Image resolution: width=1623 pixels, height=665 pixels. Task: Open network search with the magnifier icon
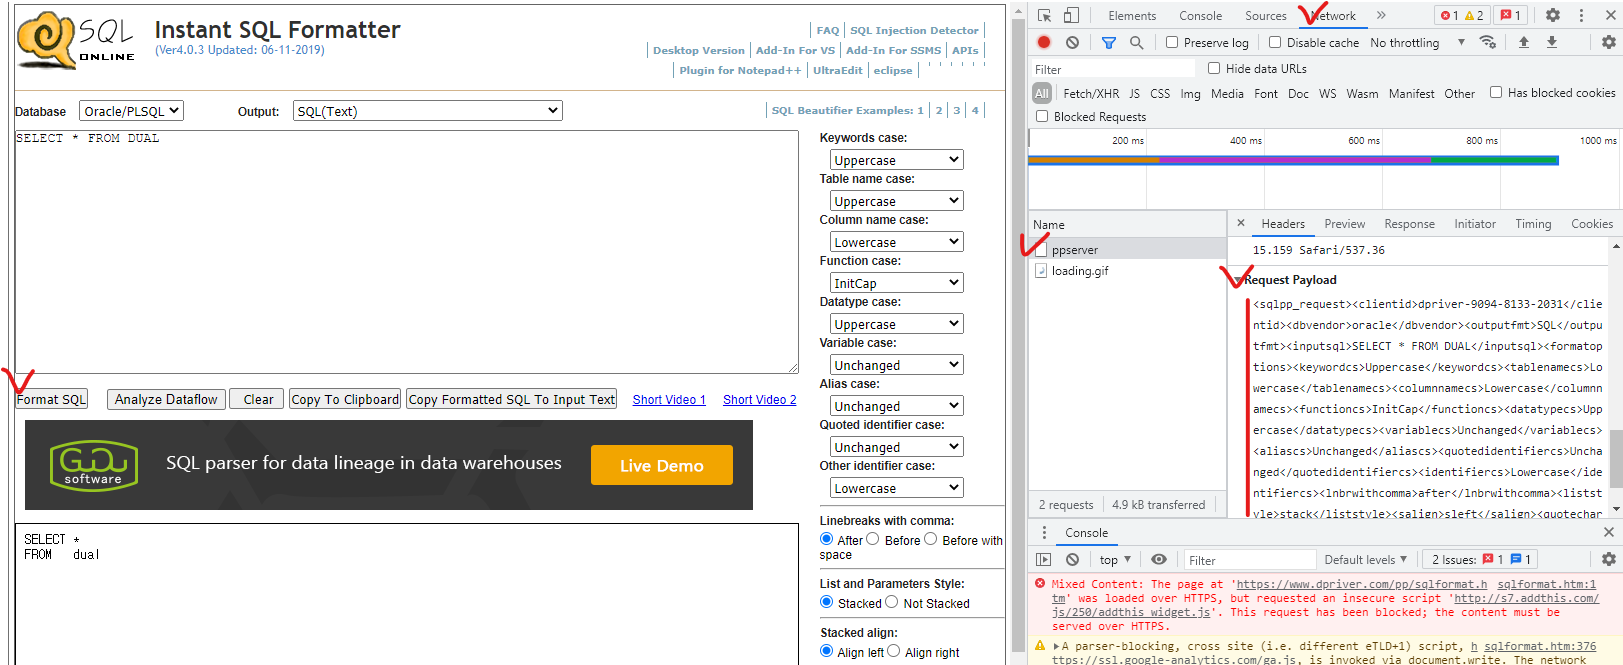[x=1137, y=43]
